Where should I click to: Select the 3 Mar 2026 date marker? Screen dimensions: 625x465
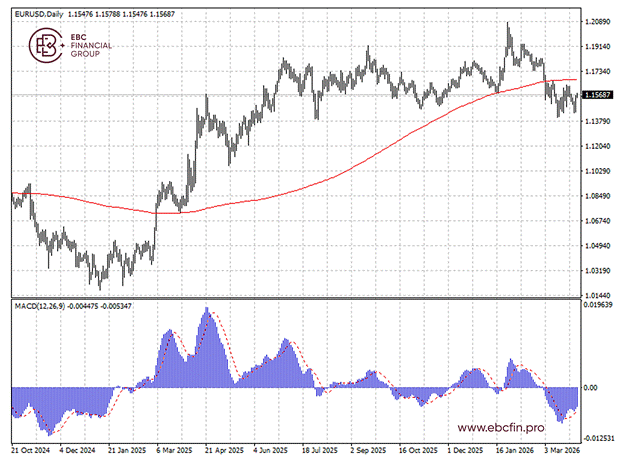(x=561, y=451)
